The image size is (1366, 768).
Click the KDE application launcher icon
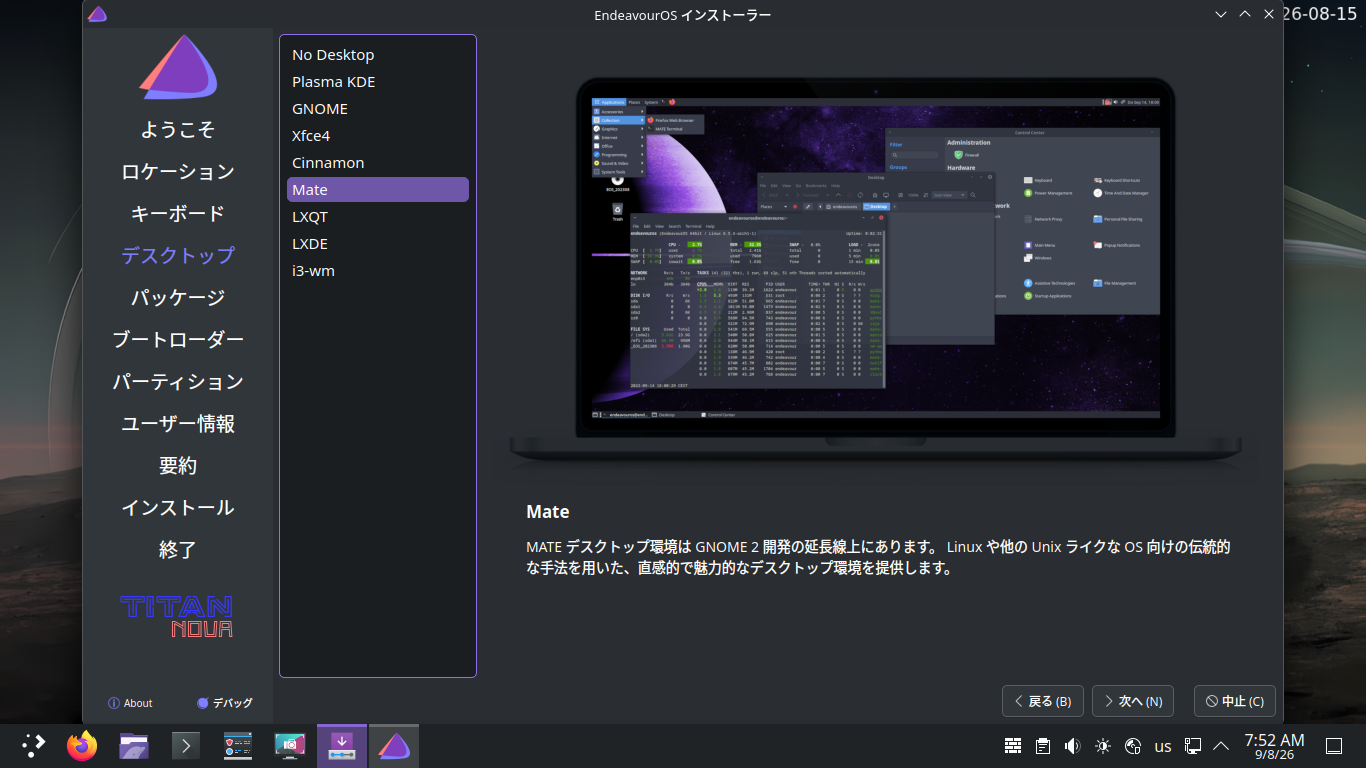33,746
